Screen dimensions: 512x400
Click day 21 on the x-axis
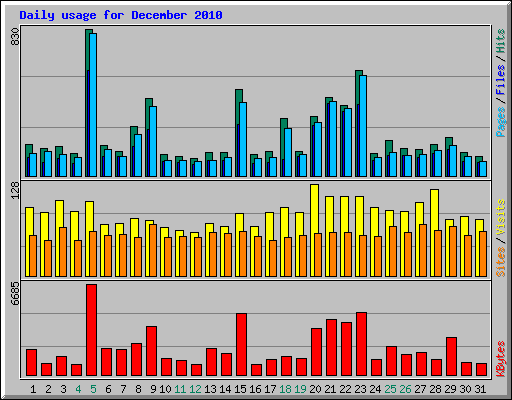[x=330, y=389]
